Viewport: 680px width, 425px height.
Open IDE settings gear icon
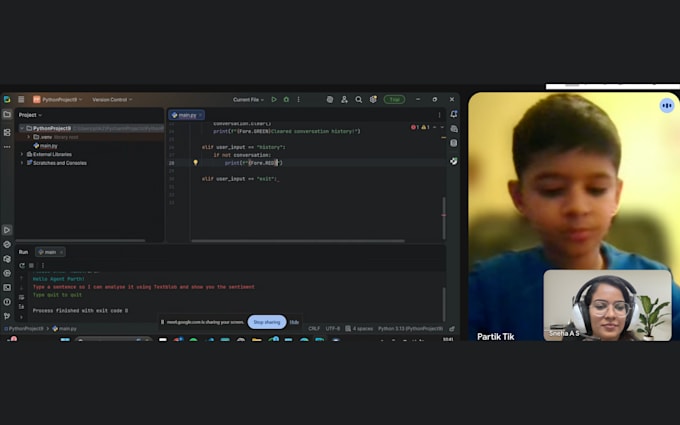tap(373, 99)
